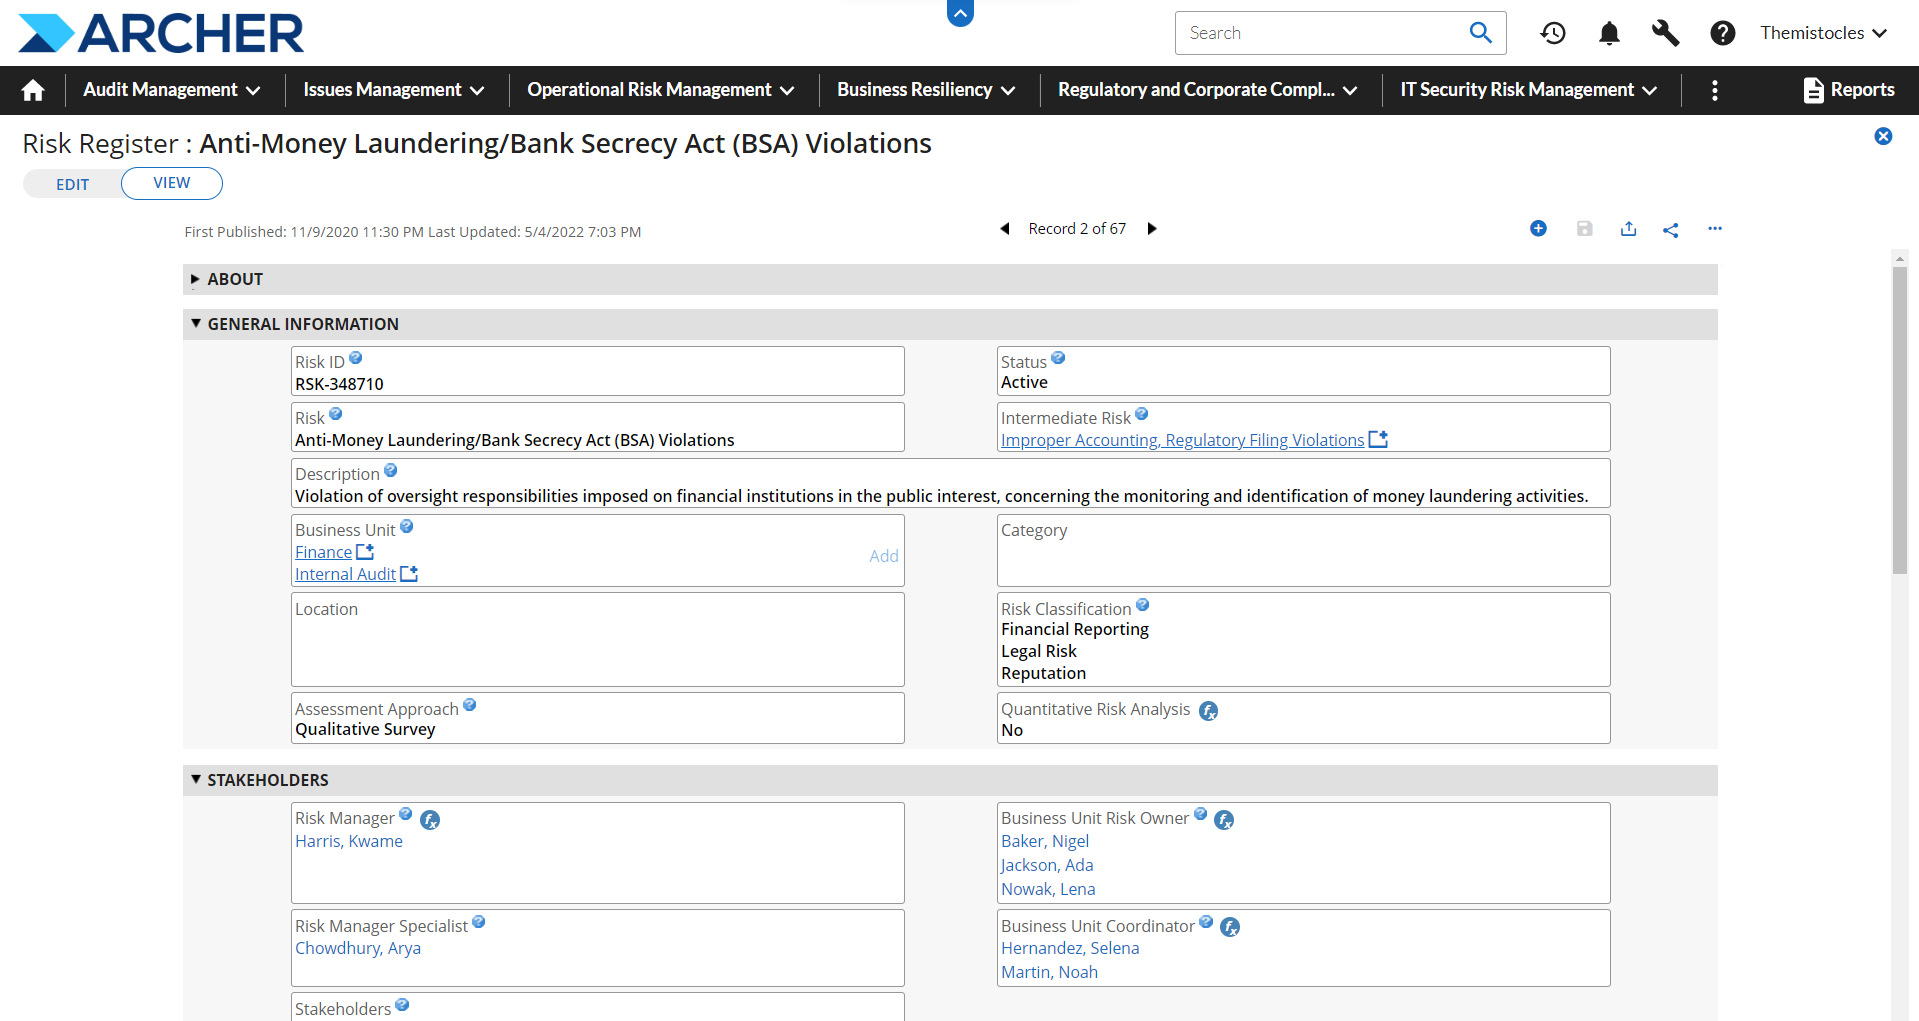Switch to EDIT mode
Viewport: 1919px width, 1021px height.
pyautogui.click(x=72, y=184)
